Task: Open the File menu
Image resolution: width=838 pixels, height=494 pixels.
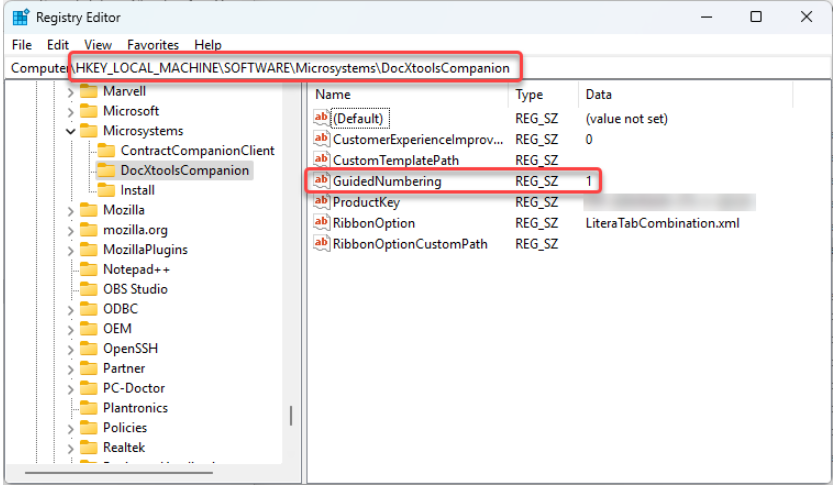Action: coord(22,45)
